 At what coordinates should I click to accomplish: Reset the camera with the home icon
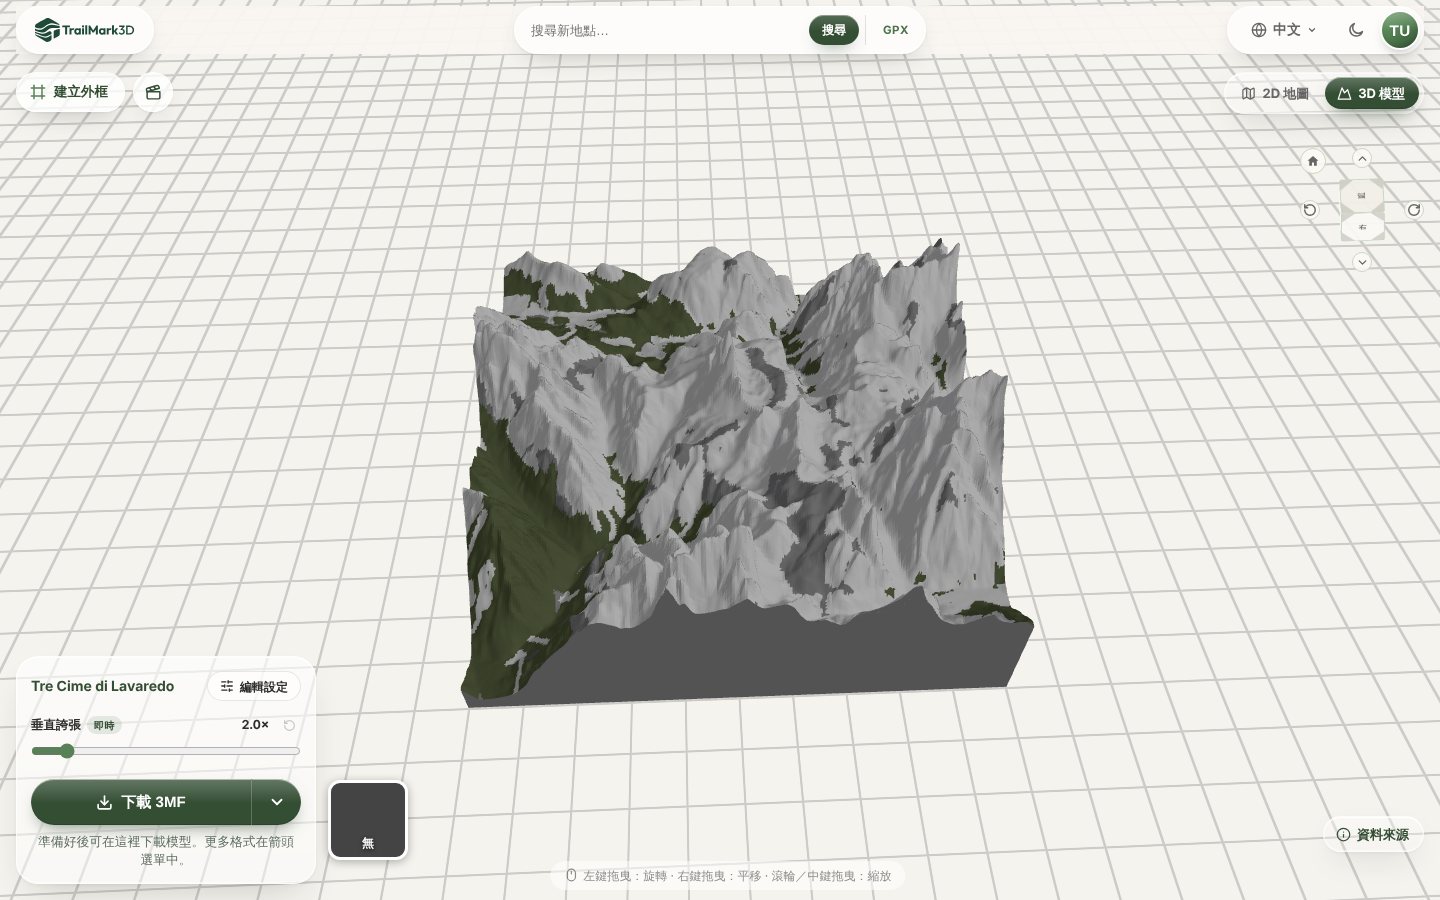click(x=1313, y=161)
